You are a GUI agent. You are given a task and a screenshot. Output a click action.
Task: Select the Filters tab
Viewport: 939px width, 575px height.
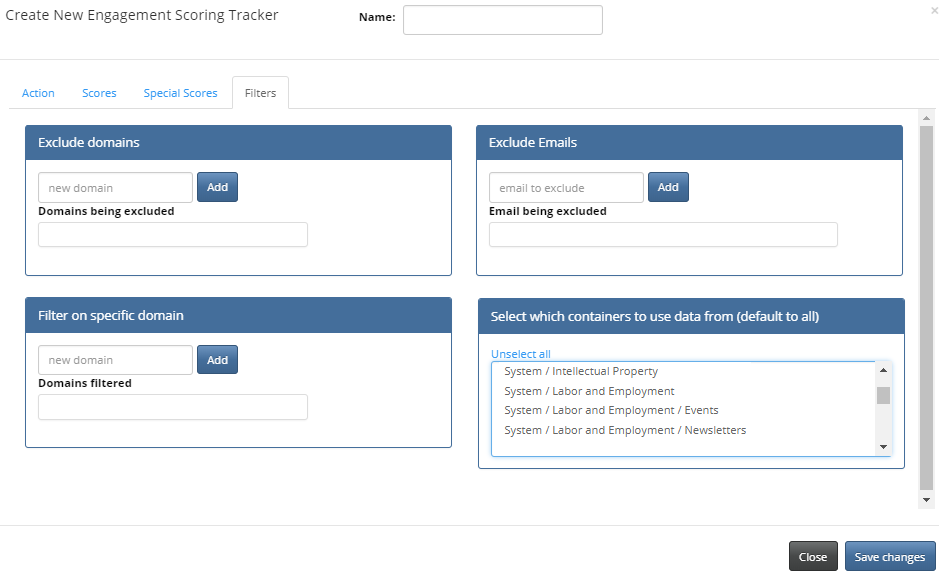[x=261, y=93]
